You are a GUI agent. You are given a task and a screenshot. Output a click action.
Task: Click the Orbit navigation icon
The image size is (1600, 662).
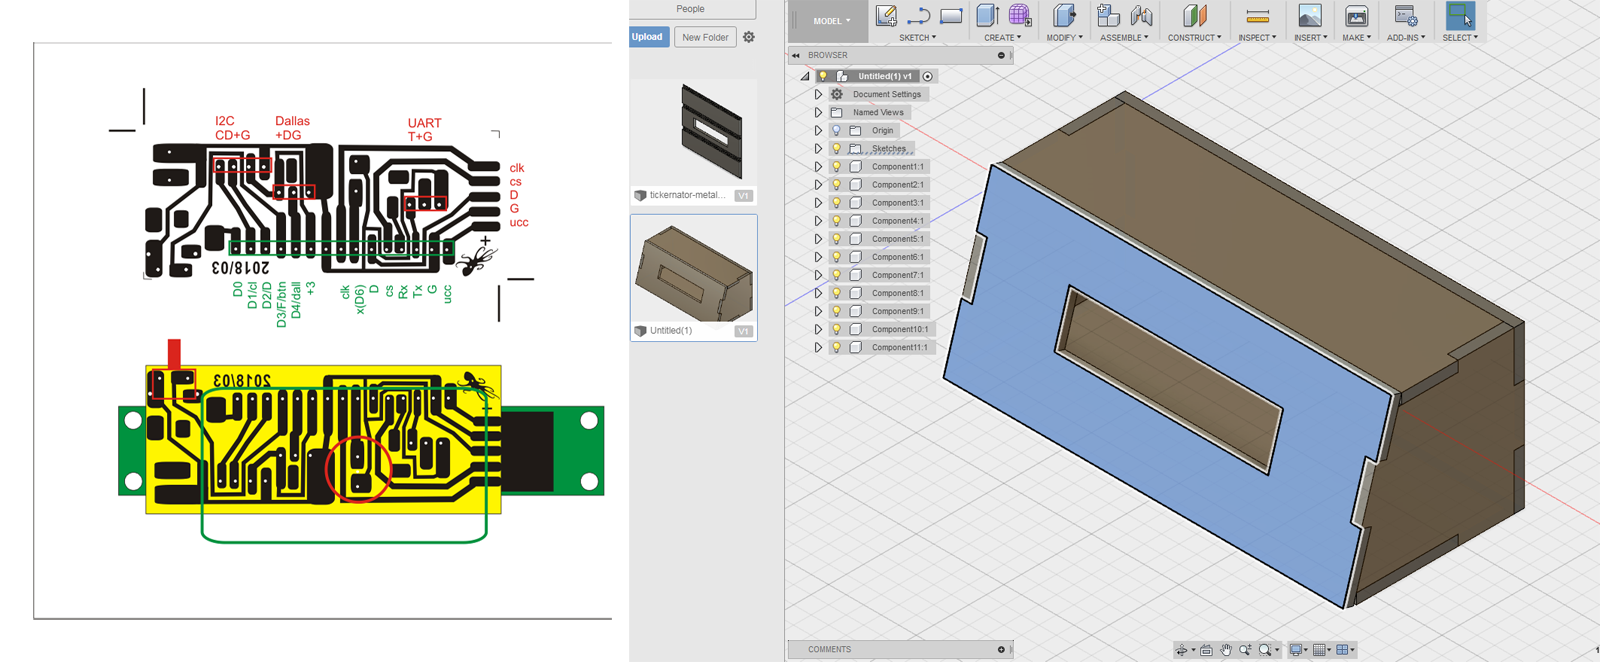coord(1183,650)
